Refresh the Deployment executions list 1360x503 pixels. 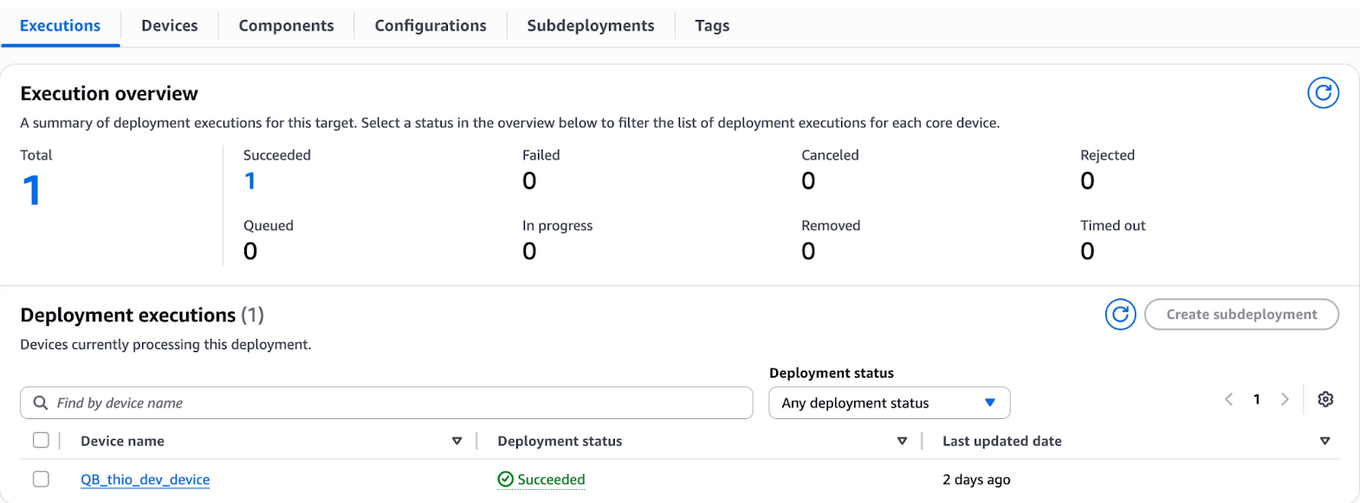click(x=1120, y=314)
